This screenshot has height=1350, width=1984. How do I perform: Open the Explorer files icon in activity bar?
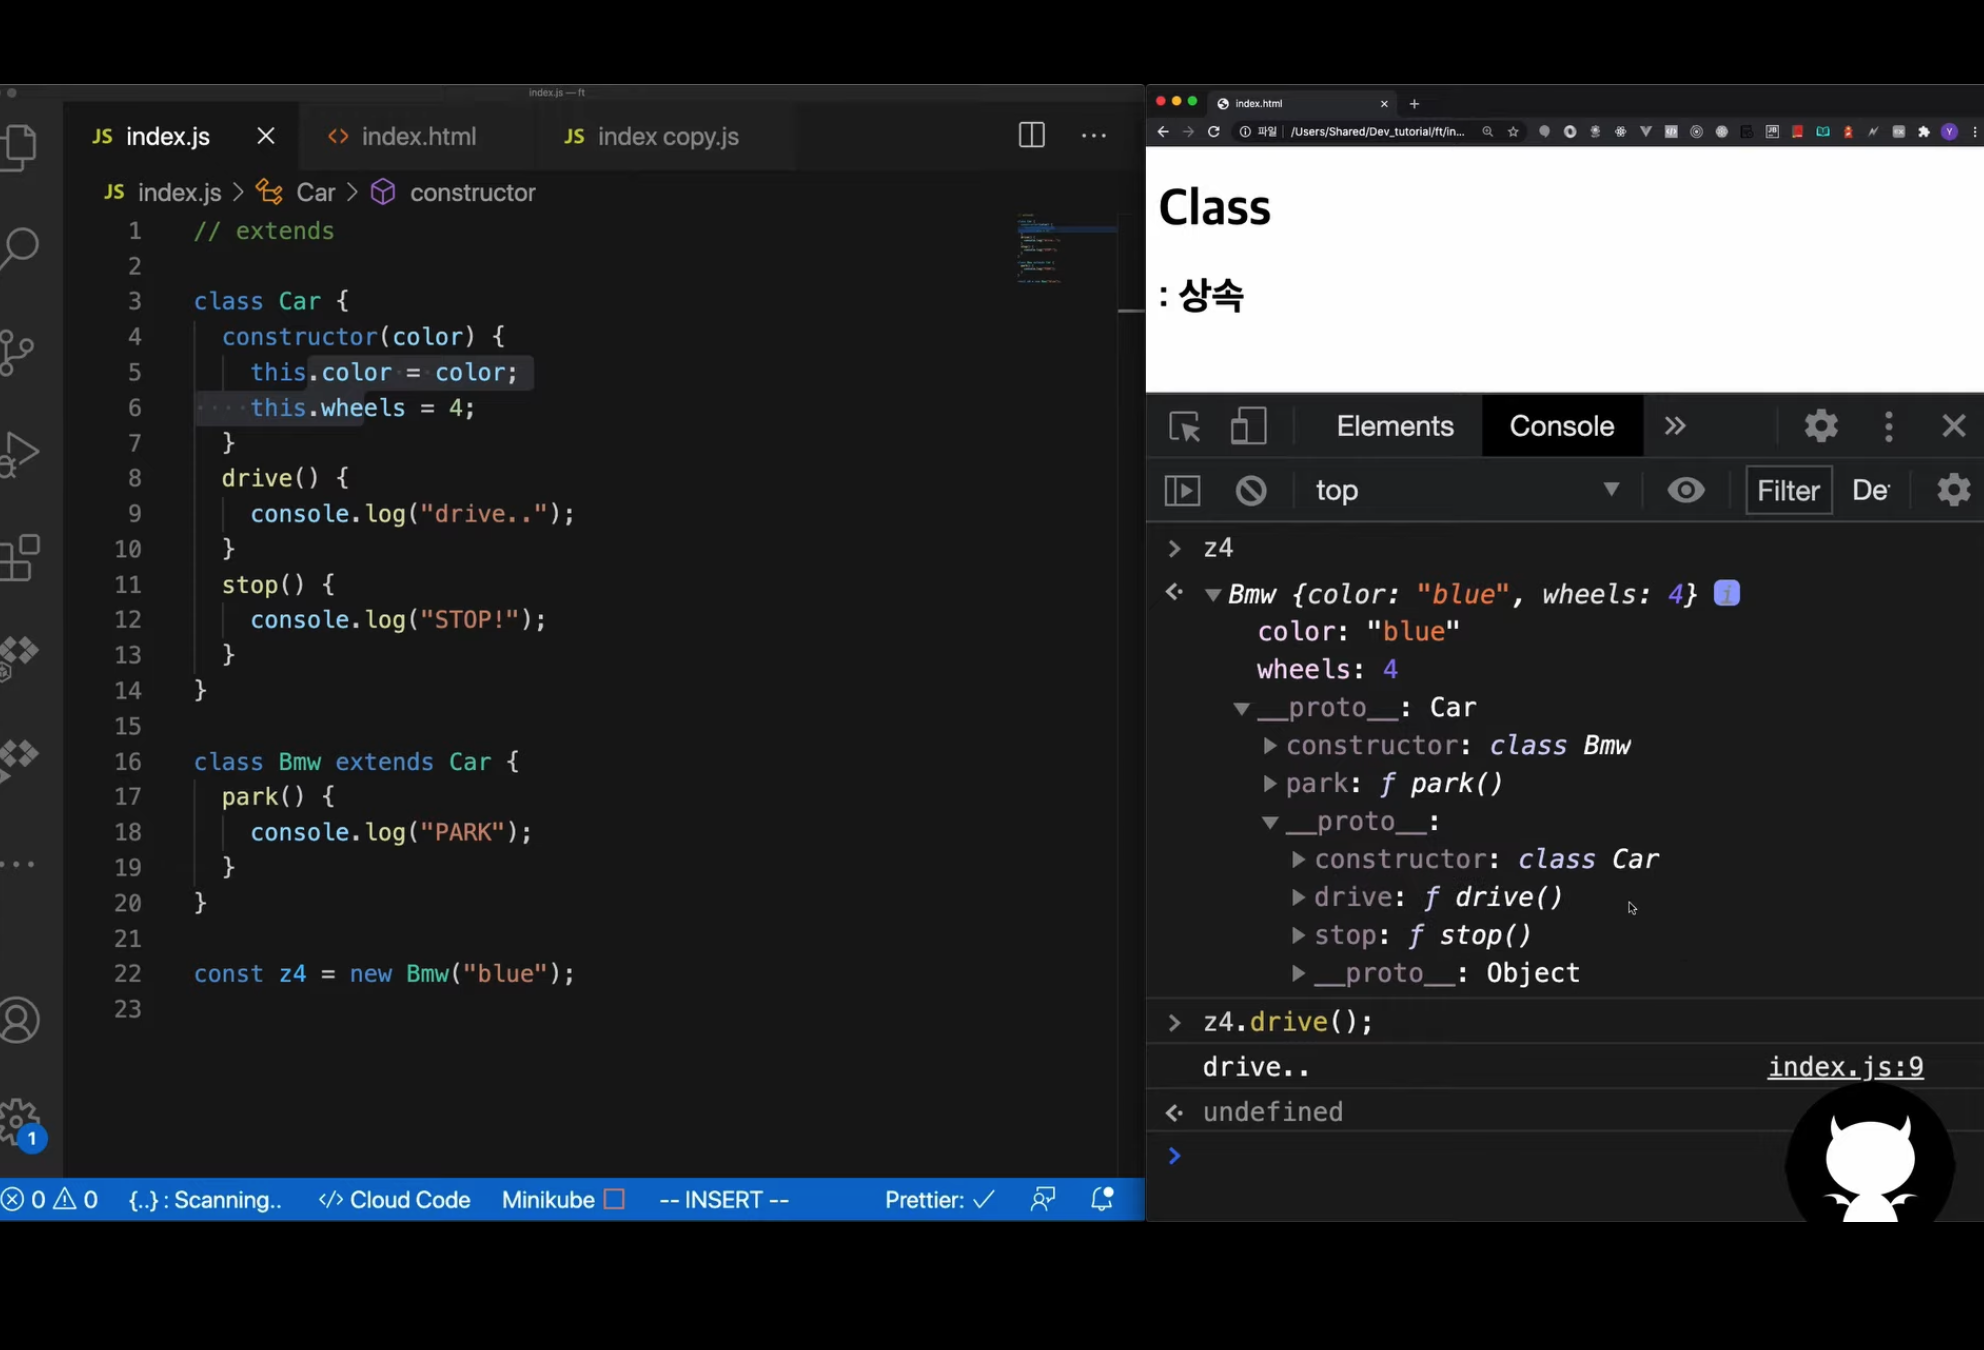click(18, 147)
